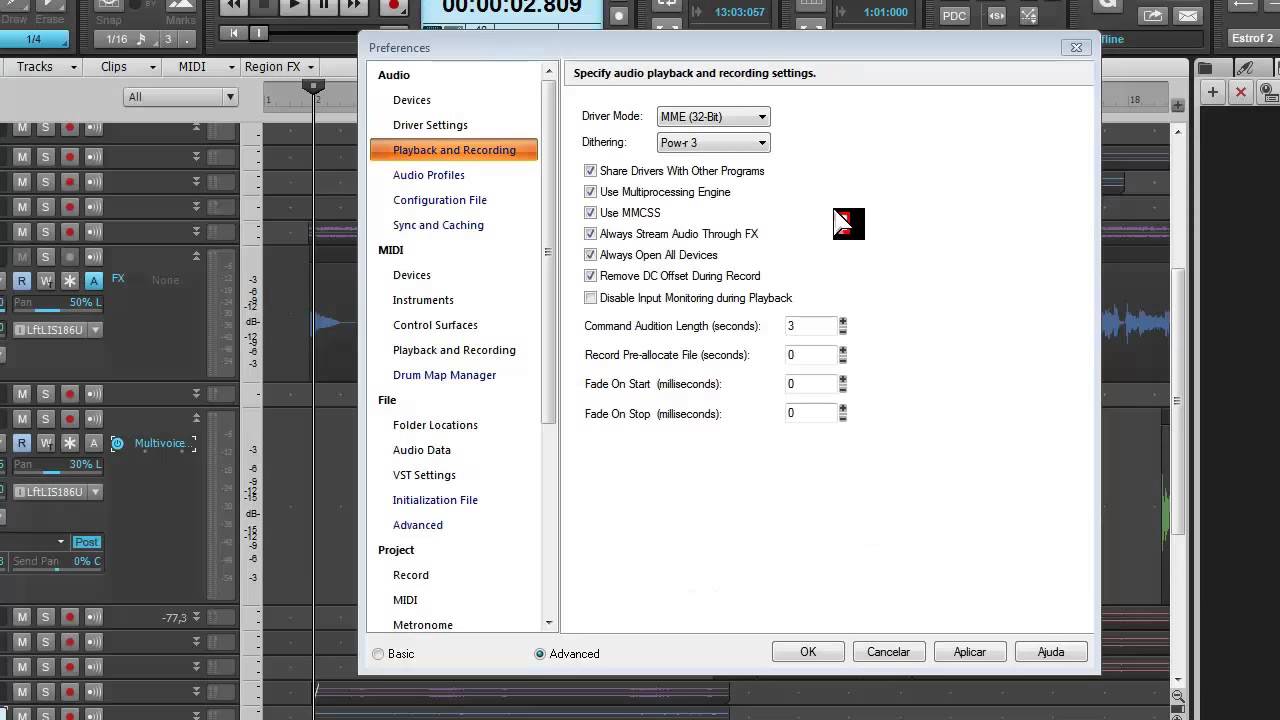Image resolution: width=1280 pixels, height=720 pixels.
Task: Click the Ajuda help button
Action: pyautogui.click(x=1050, y=652)
